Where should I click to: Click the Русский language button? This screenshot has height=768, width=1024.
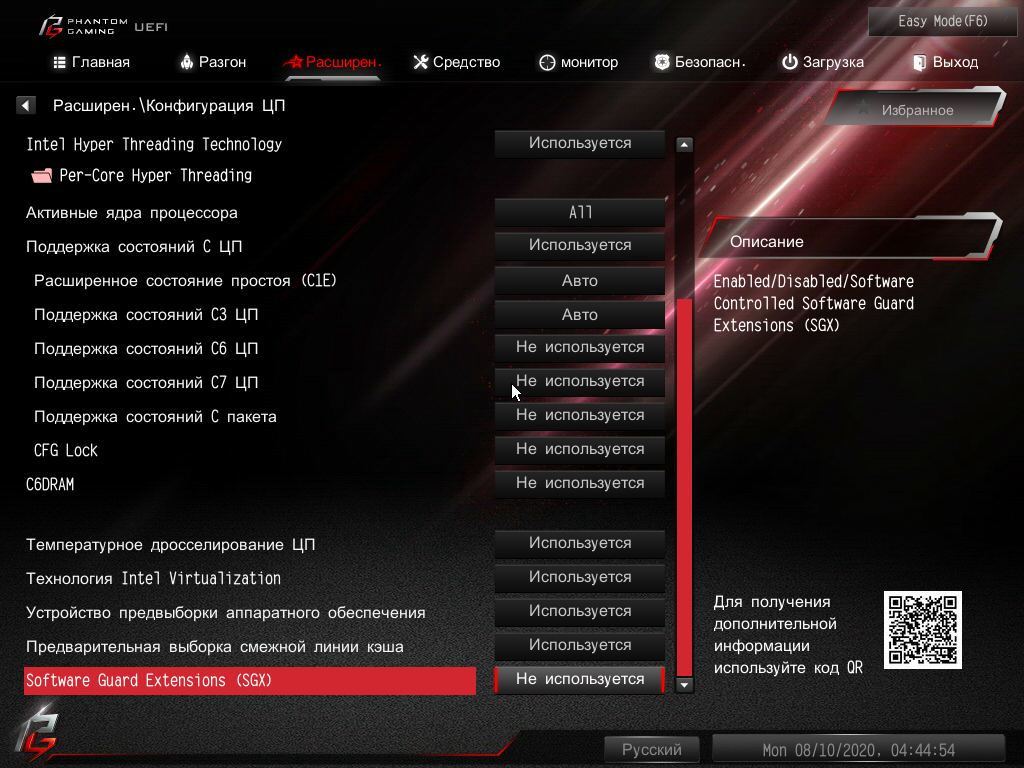tap(651, 749)
